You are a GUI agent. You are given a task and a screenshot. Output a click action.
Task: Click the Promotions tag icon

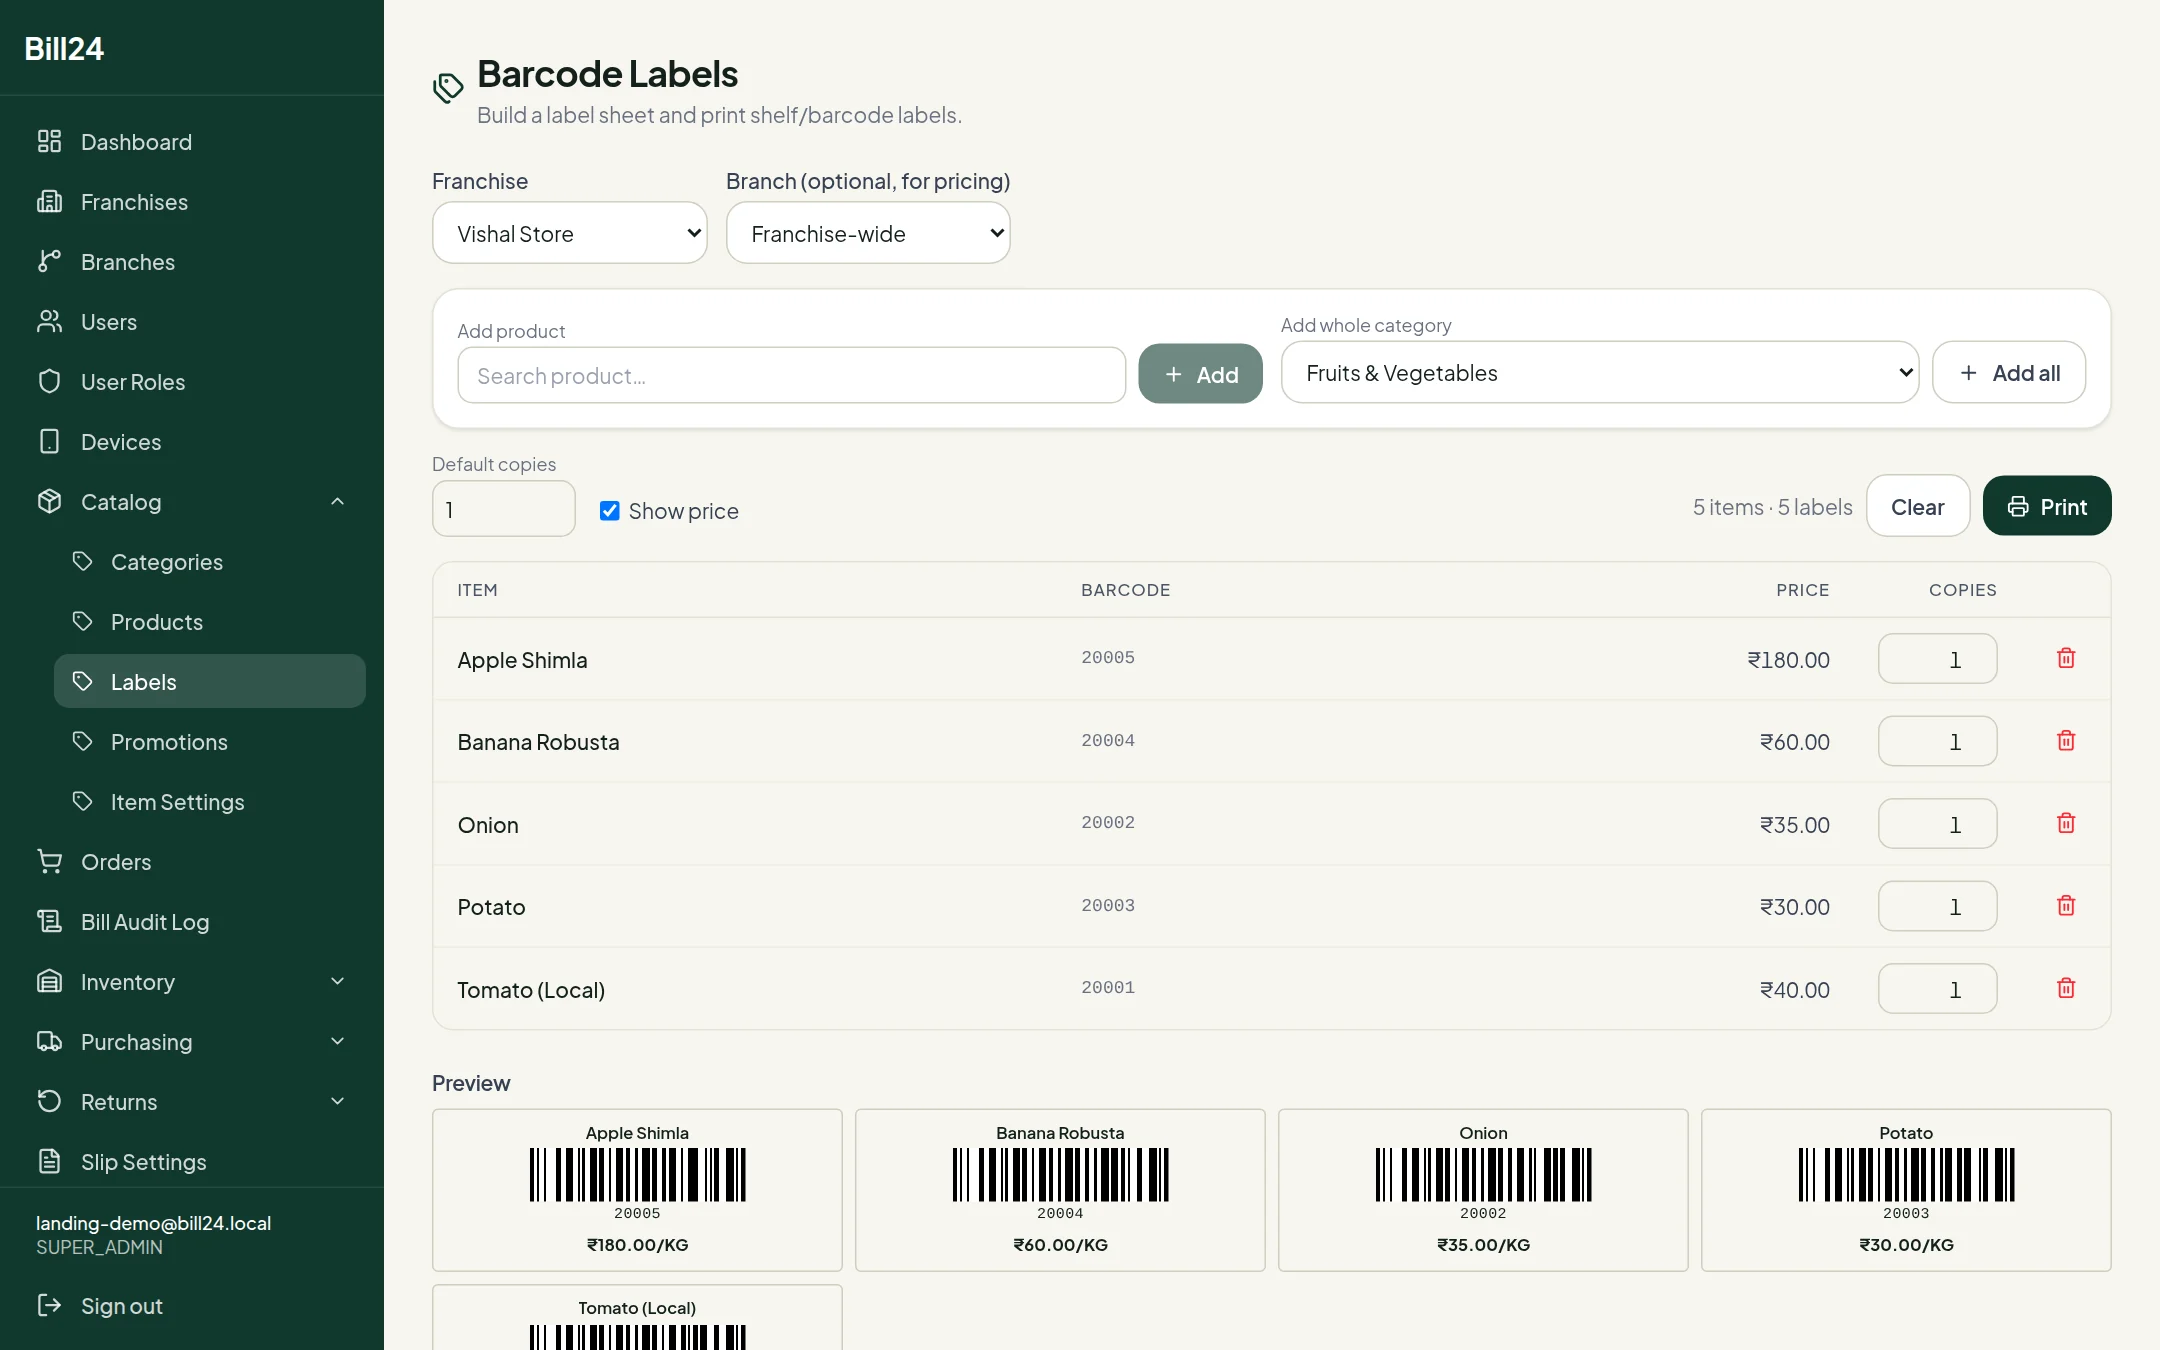click(83, 741)
